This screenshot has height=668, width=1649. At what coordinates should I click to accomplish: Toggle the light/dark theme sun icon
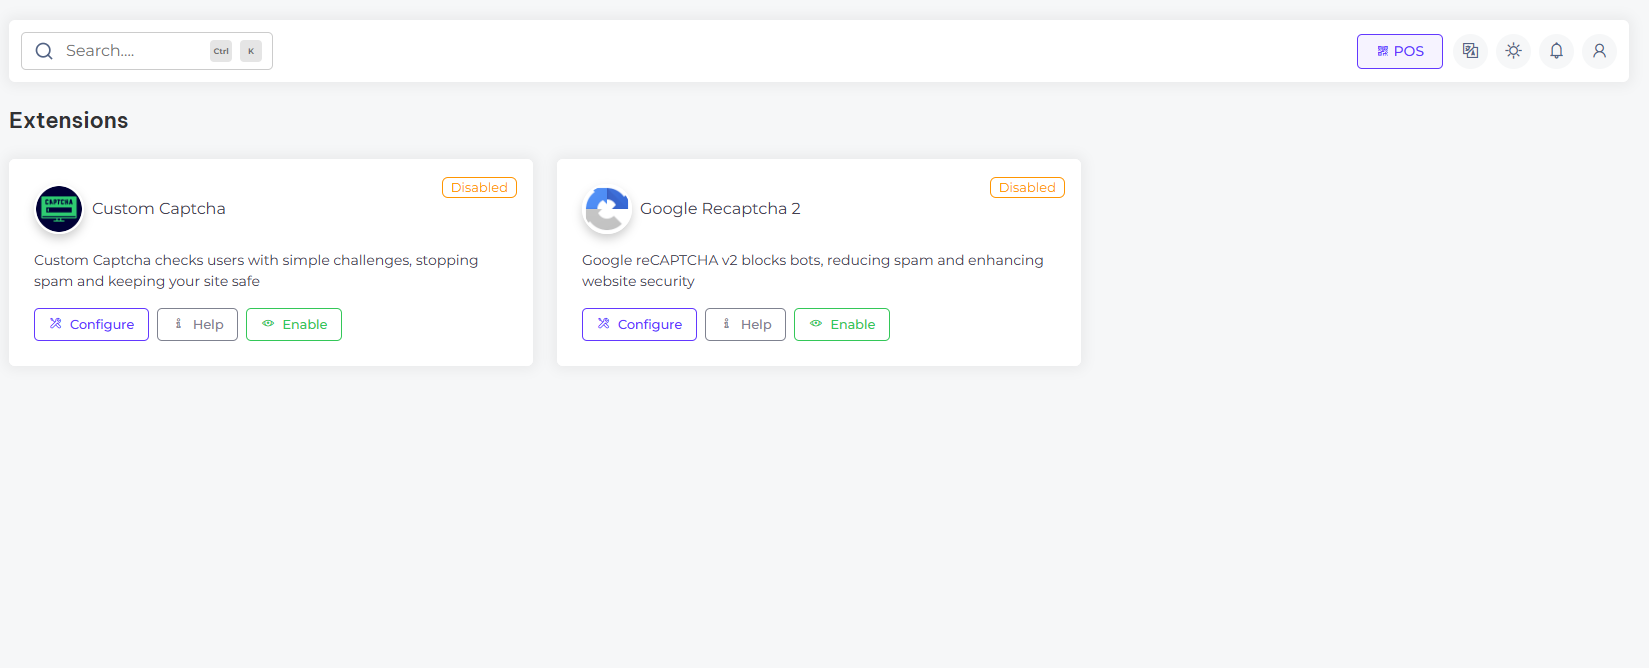point(1513,51)
